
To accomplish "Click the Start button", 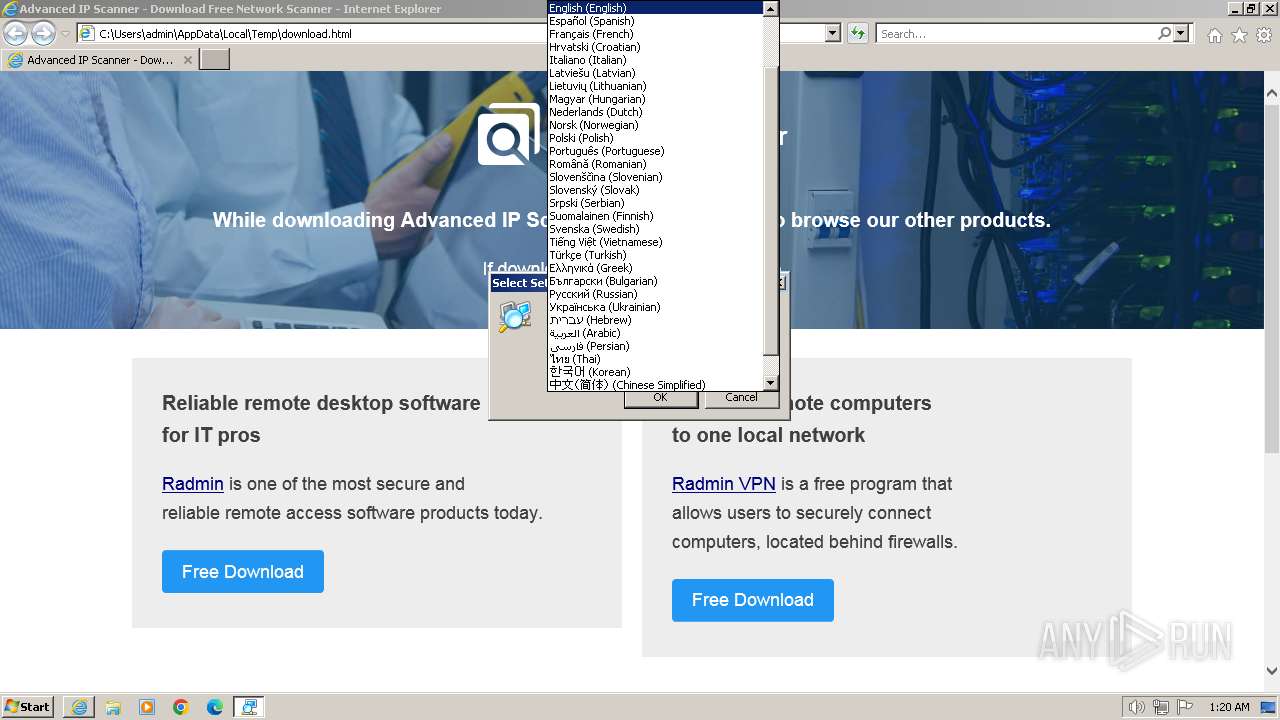I will (28, 707).
